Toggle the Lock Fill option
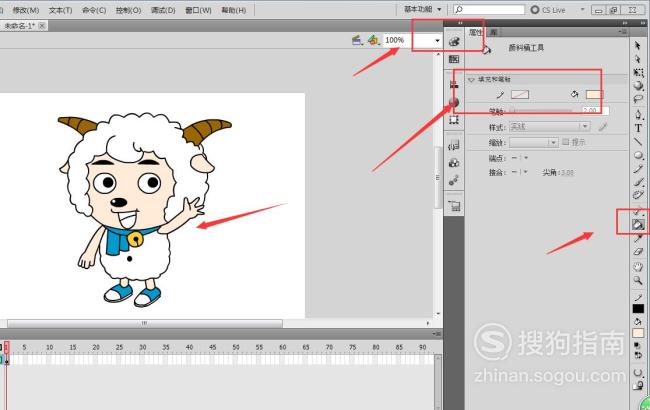The width and height of the screenshot is (650, 410). tap(638, 386)
